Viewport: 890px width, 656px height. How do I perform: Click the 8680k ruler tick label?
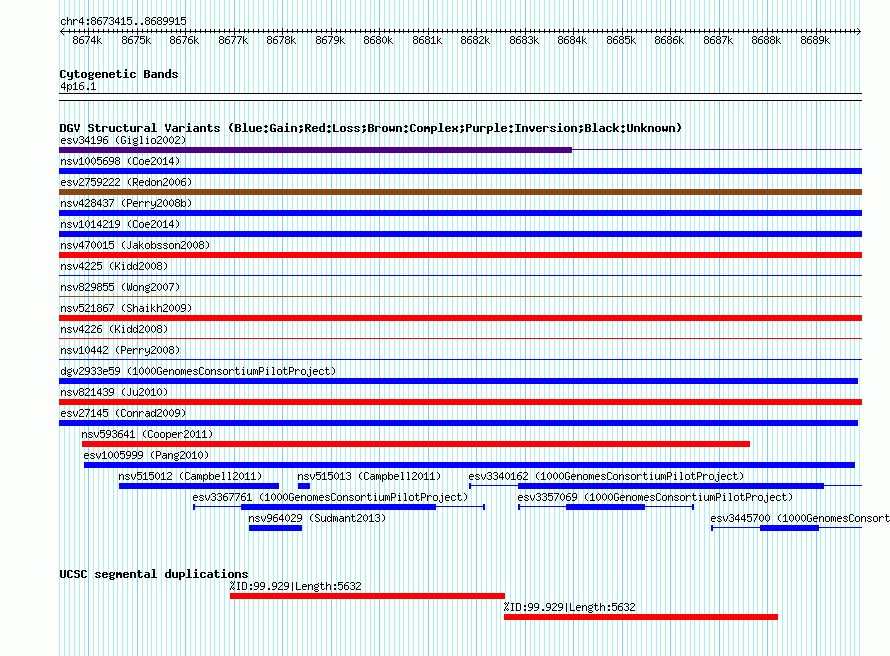coord(378,40)
